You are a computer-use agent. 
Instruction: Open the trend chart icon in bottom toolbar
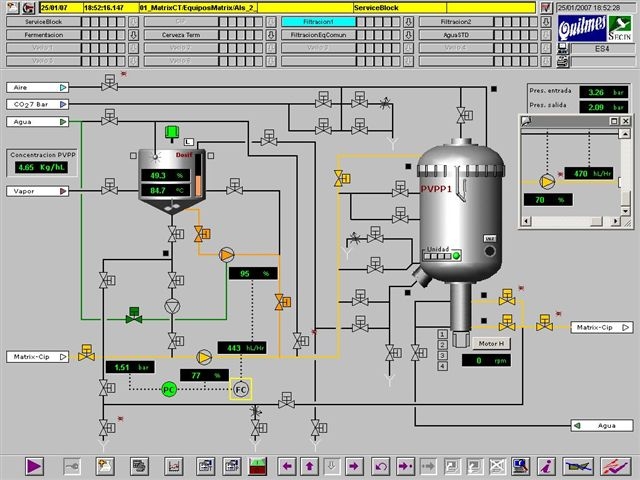(173, 466)
